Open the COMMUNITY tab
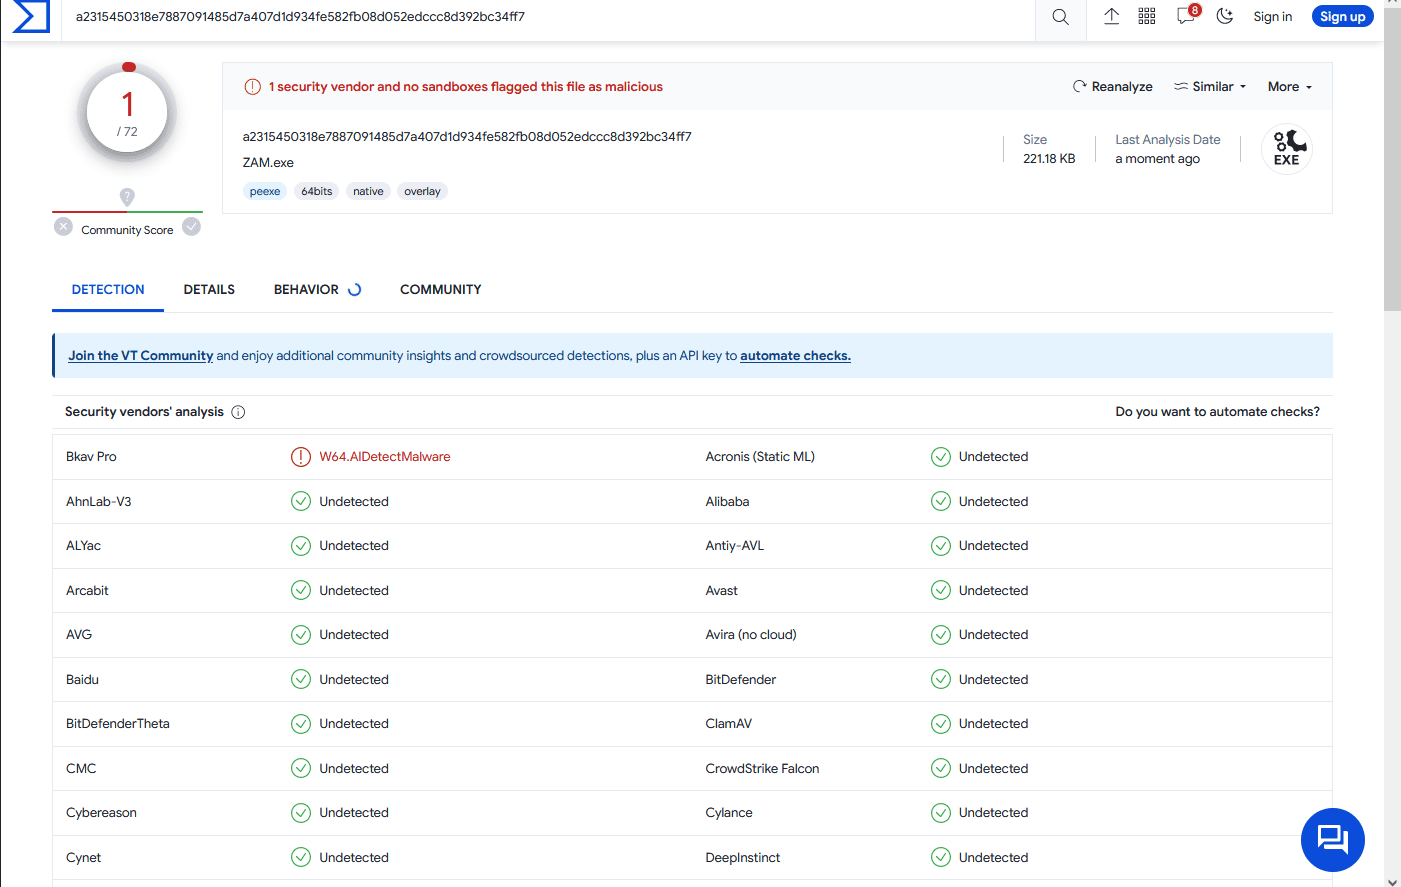Image resolution: width=1401 pixels, height=887 pixels. [x=440, y=290]
